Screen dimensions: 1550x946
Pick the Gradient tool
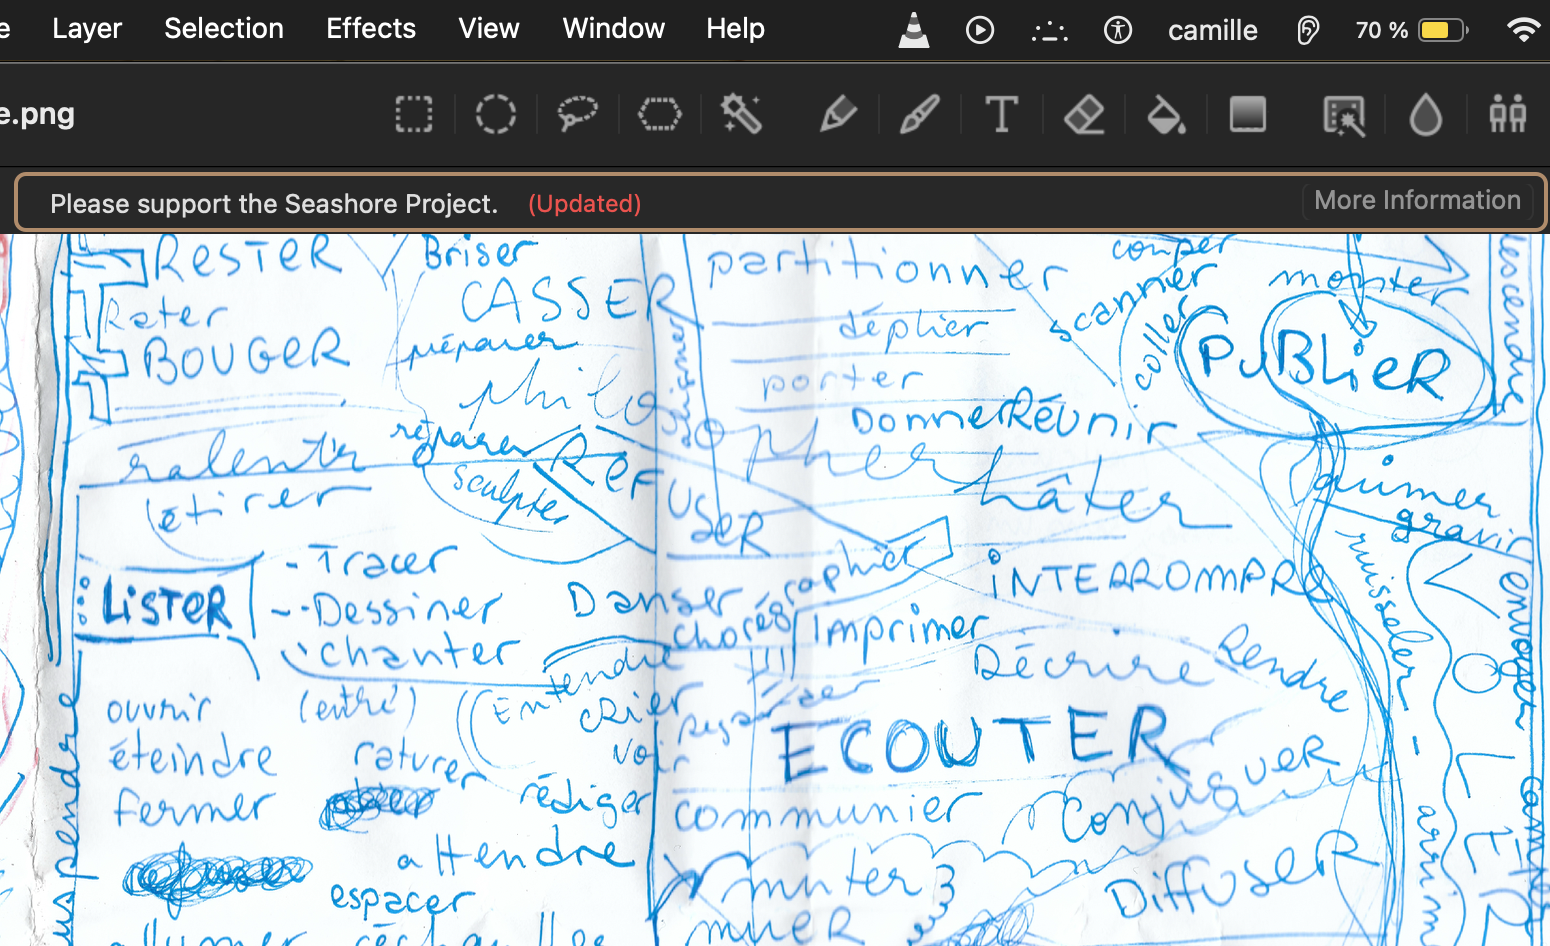point(1247,115)
